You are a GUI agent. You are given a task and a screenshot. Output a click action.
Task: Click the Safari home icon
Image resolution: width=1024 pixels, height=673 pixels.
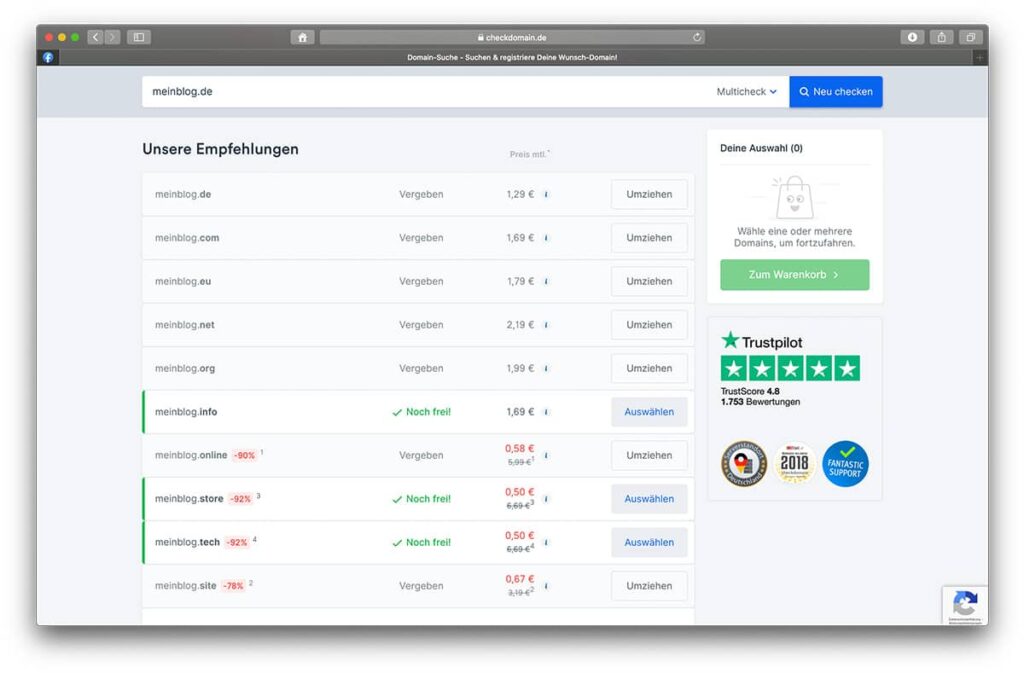click(302, 37)
